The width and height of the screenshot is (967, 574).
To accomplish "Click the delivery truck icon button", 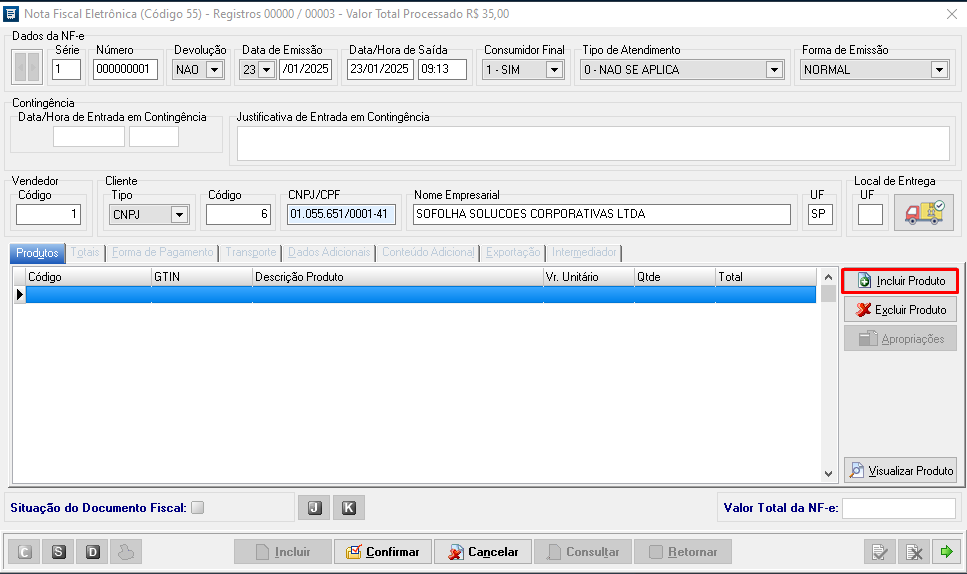I will point(923,214).
